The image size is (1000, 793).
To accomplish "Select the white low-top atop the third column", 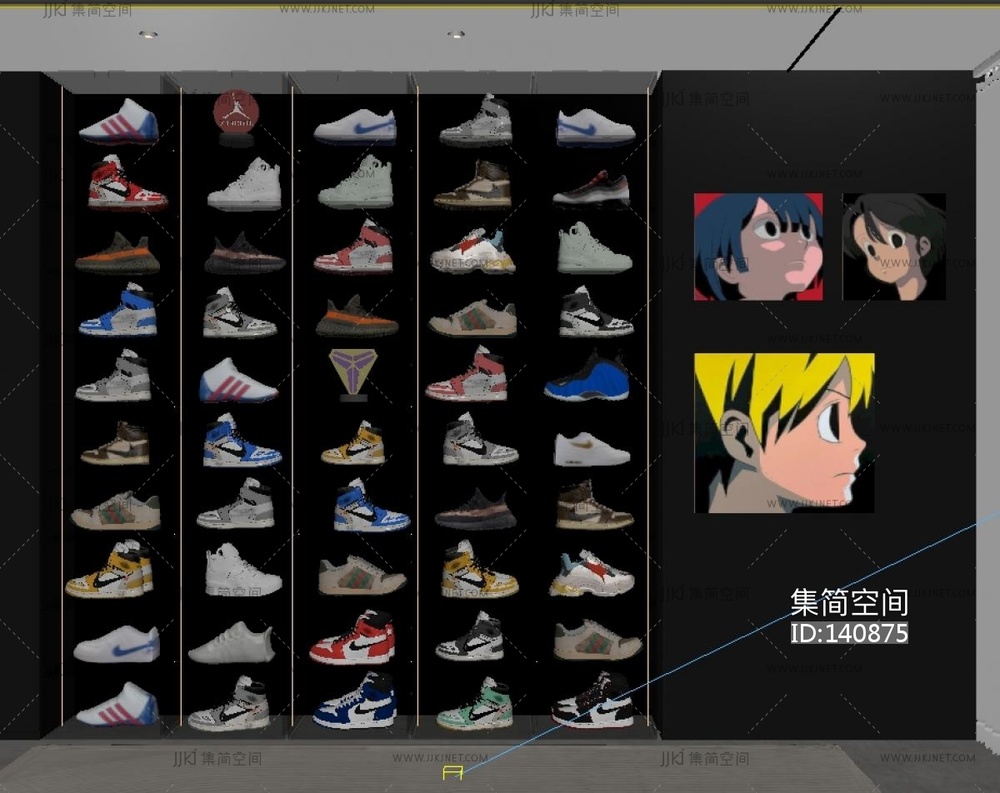I will [355, 126].
